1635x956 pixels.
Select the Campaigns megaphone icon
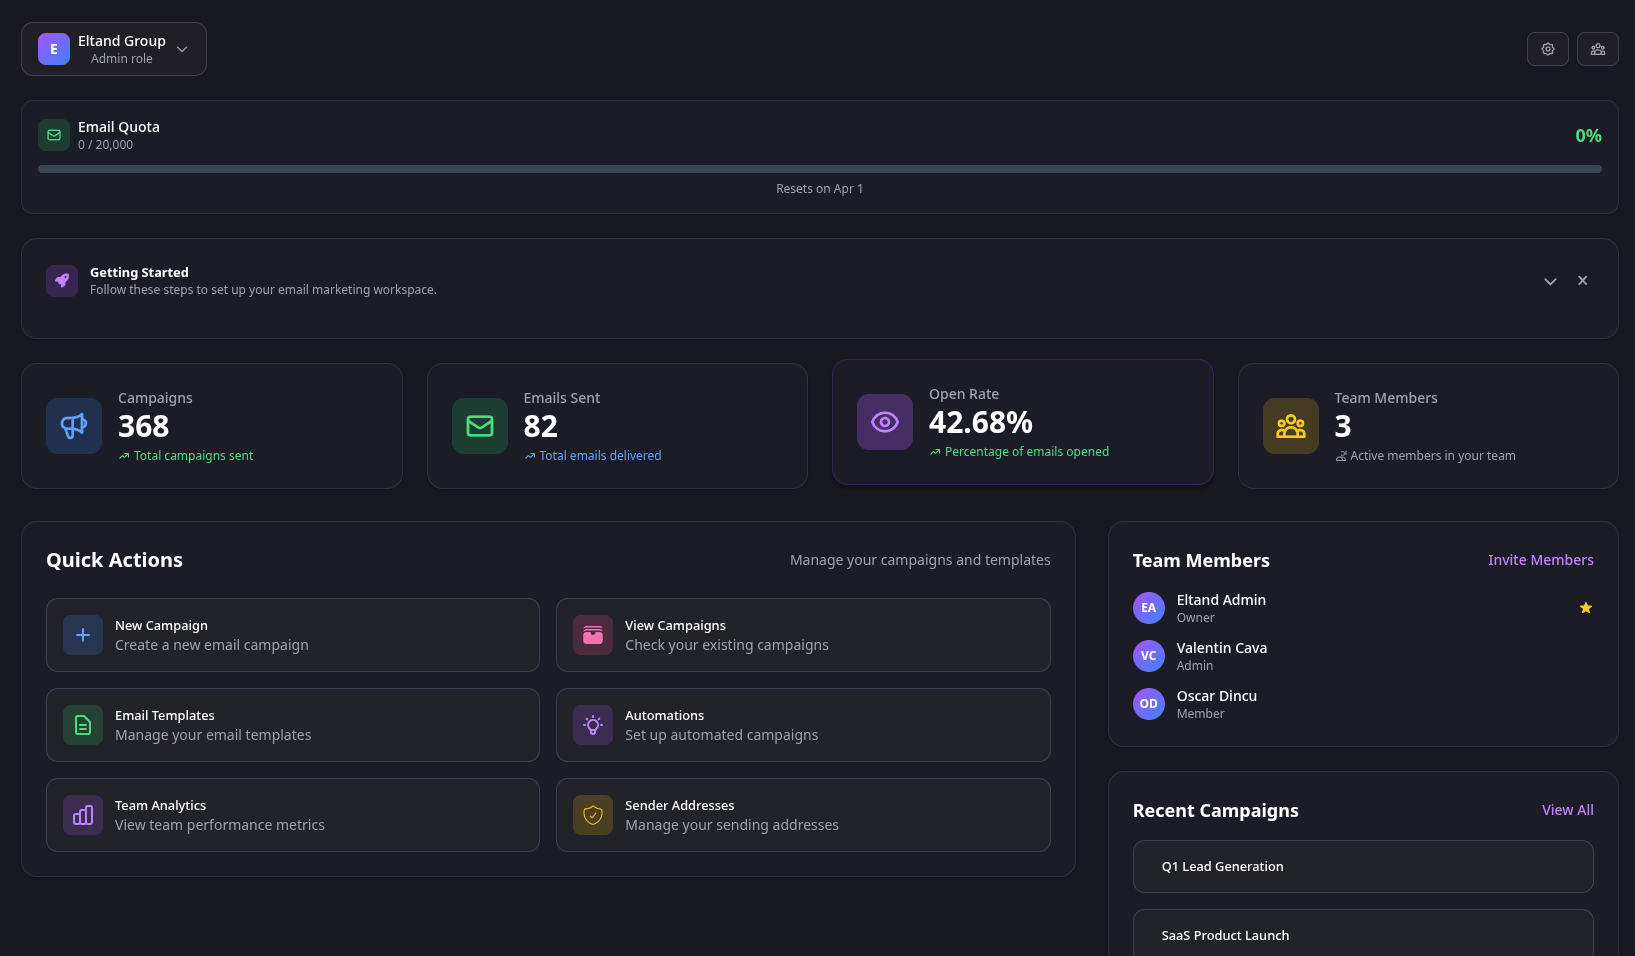pos(73,425)
